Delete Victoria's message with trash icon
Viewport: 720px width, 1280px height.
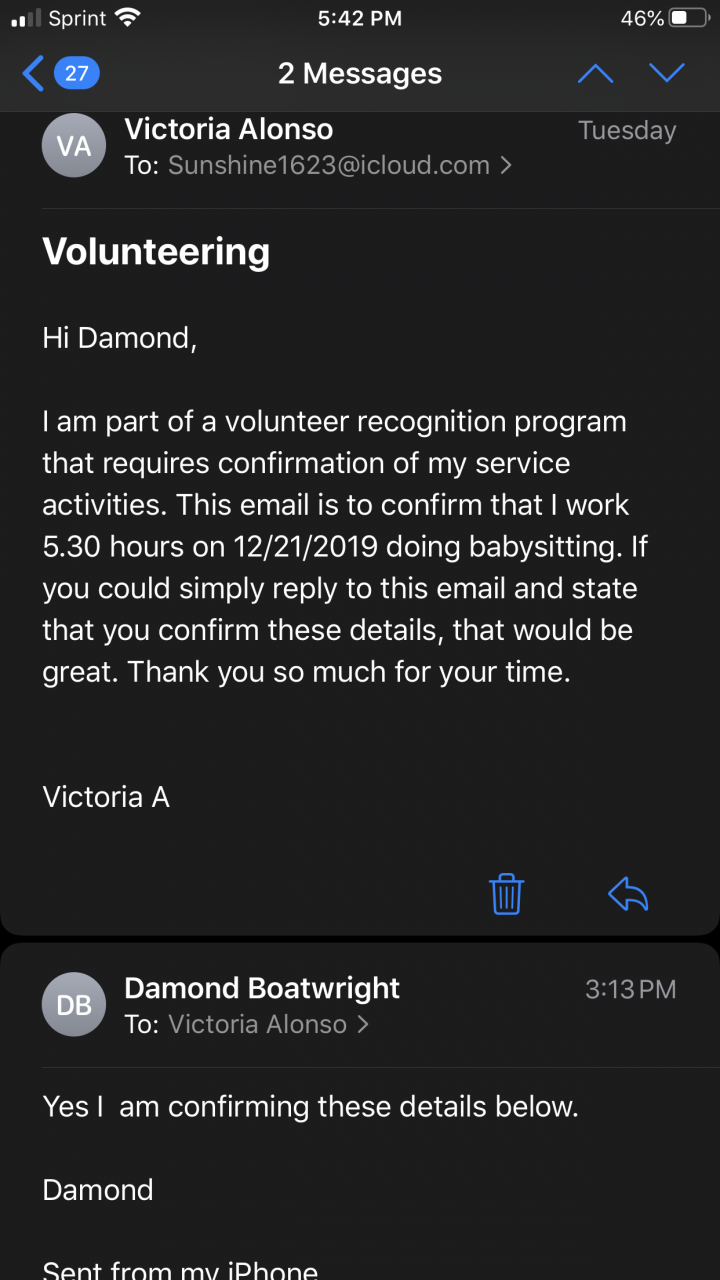coord(507,893)
